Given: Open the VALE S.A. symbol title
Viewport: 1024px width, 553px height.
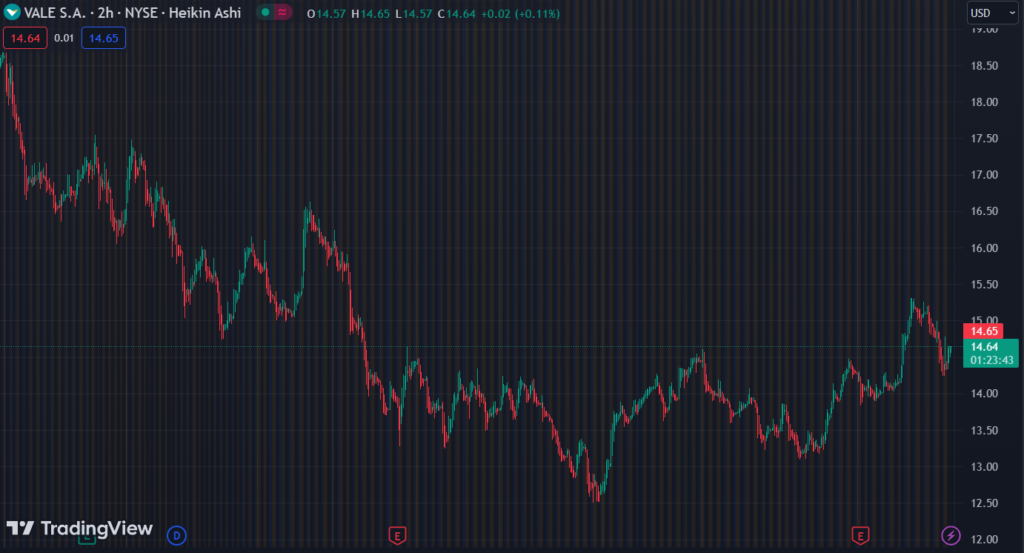Looking at the screenshot, I should [133, 12].
